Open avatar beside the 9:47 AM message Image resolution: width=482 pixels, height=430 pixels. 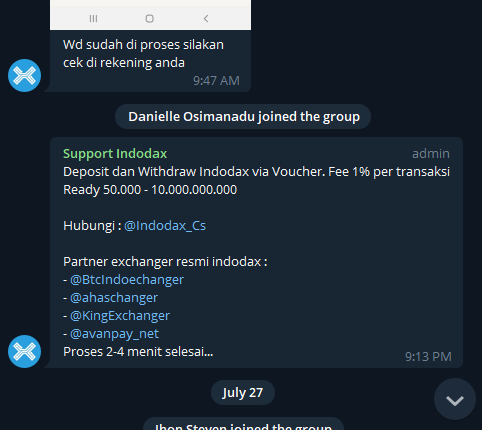25,75
